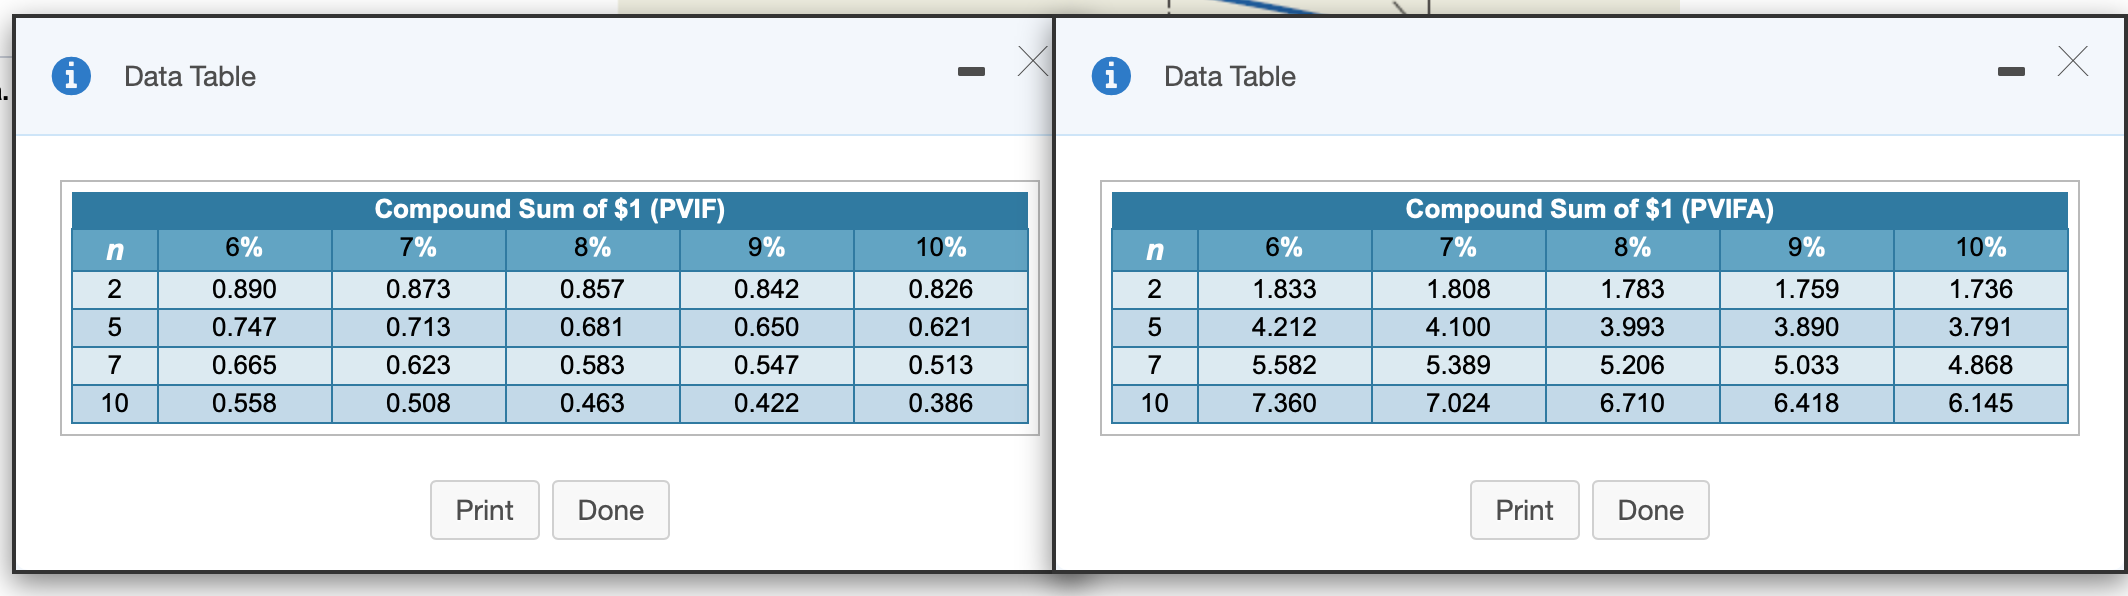Select PVIF value 0.463
The image size is (2128, 596).
[592, 403]
